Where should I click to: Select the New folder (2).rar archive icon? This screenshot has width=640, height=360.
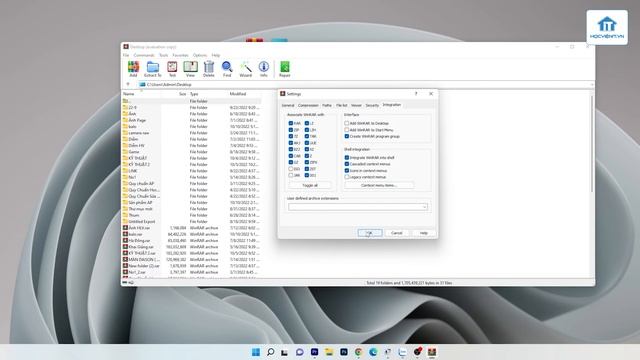pos(125,266)
